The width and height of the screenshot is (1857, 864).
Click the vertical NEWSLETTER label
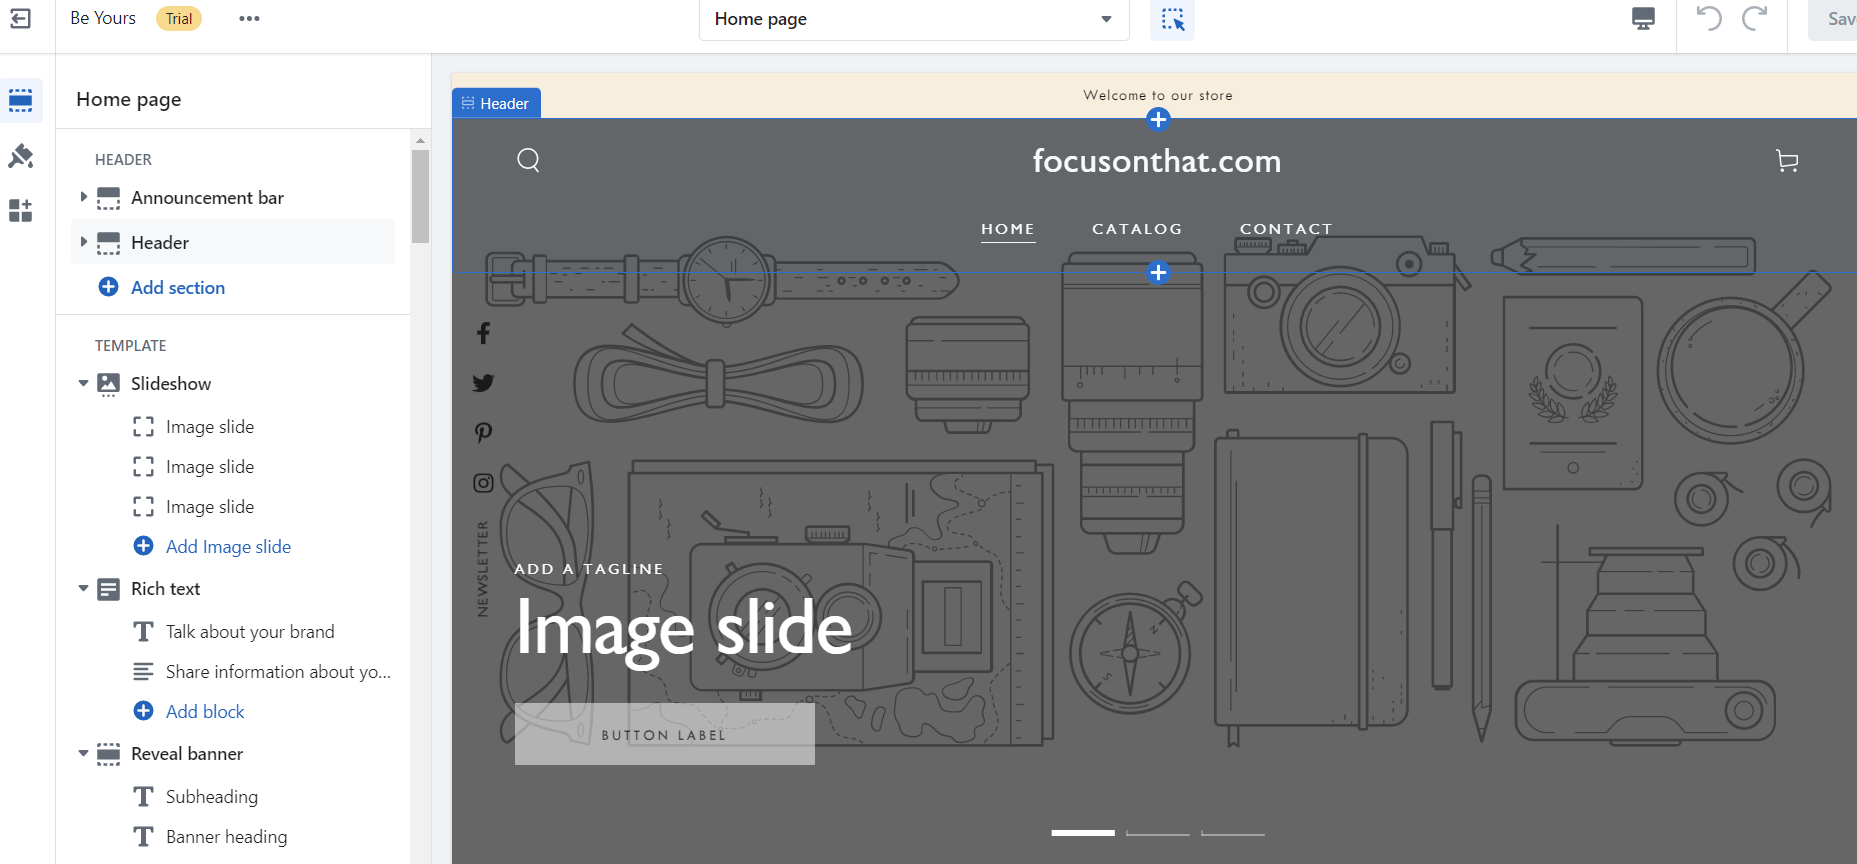[x=483, y=569]
